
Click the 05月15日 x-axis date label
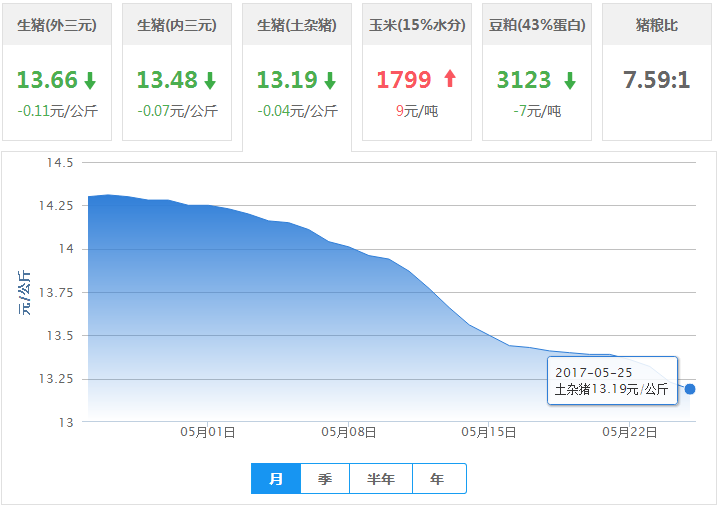pos(489,433)
